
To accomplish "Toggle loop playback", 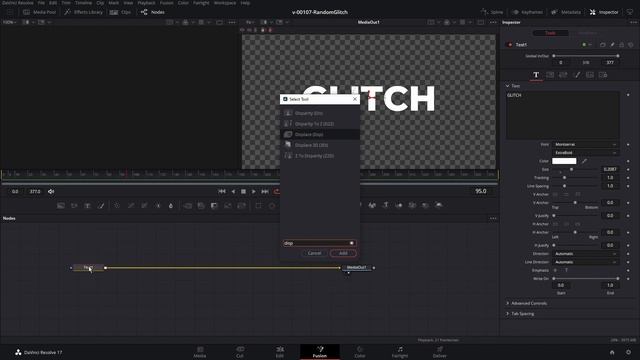I will coord(276,191).
